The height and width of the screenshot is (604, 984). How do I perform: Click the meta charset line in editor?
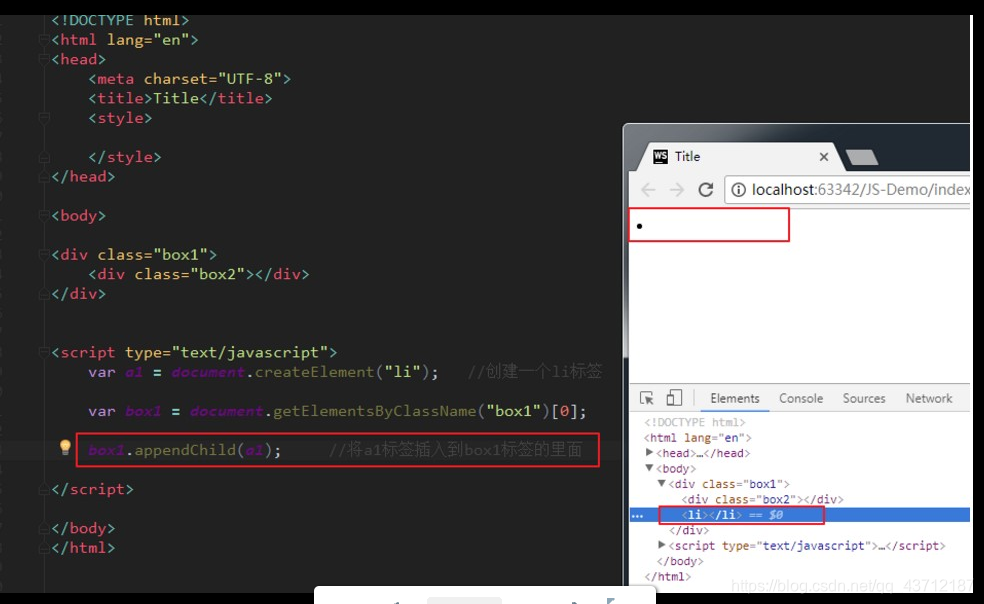(190, 78)
